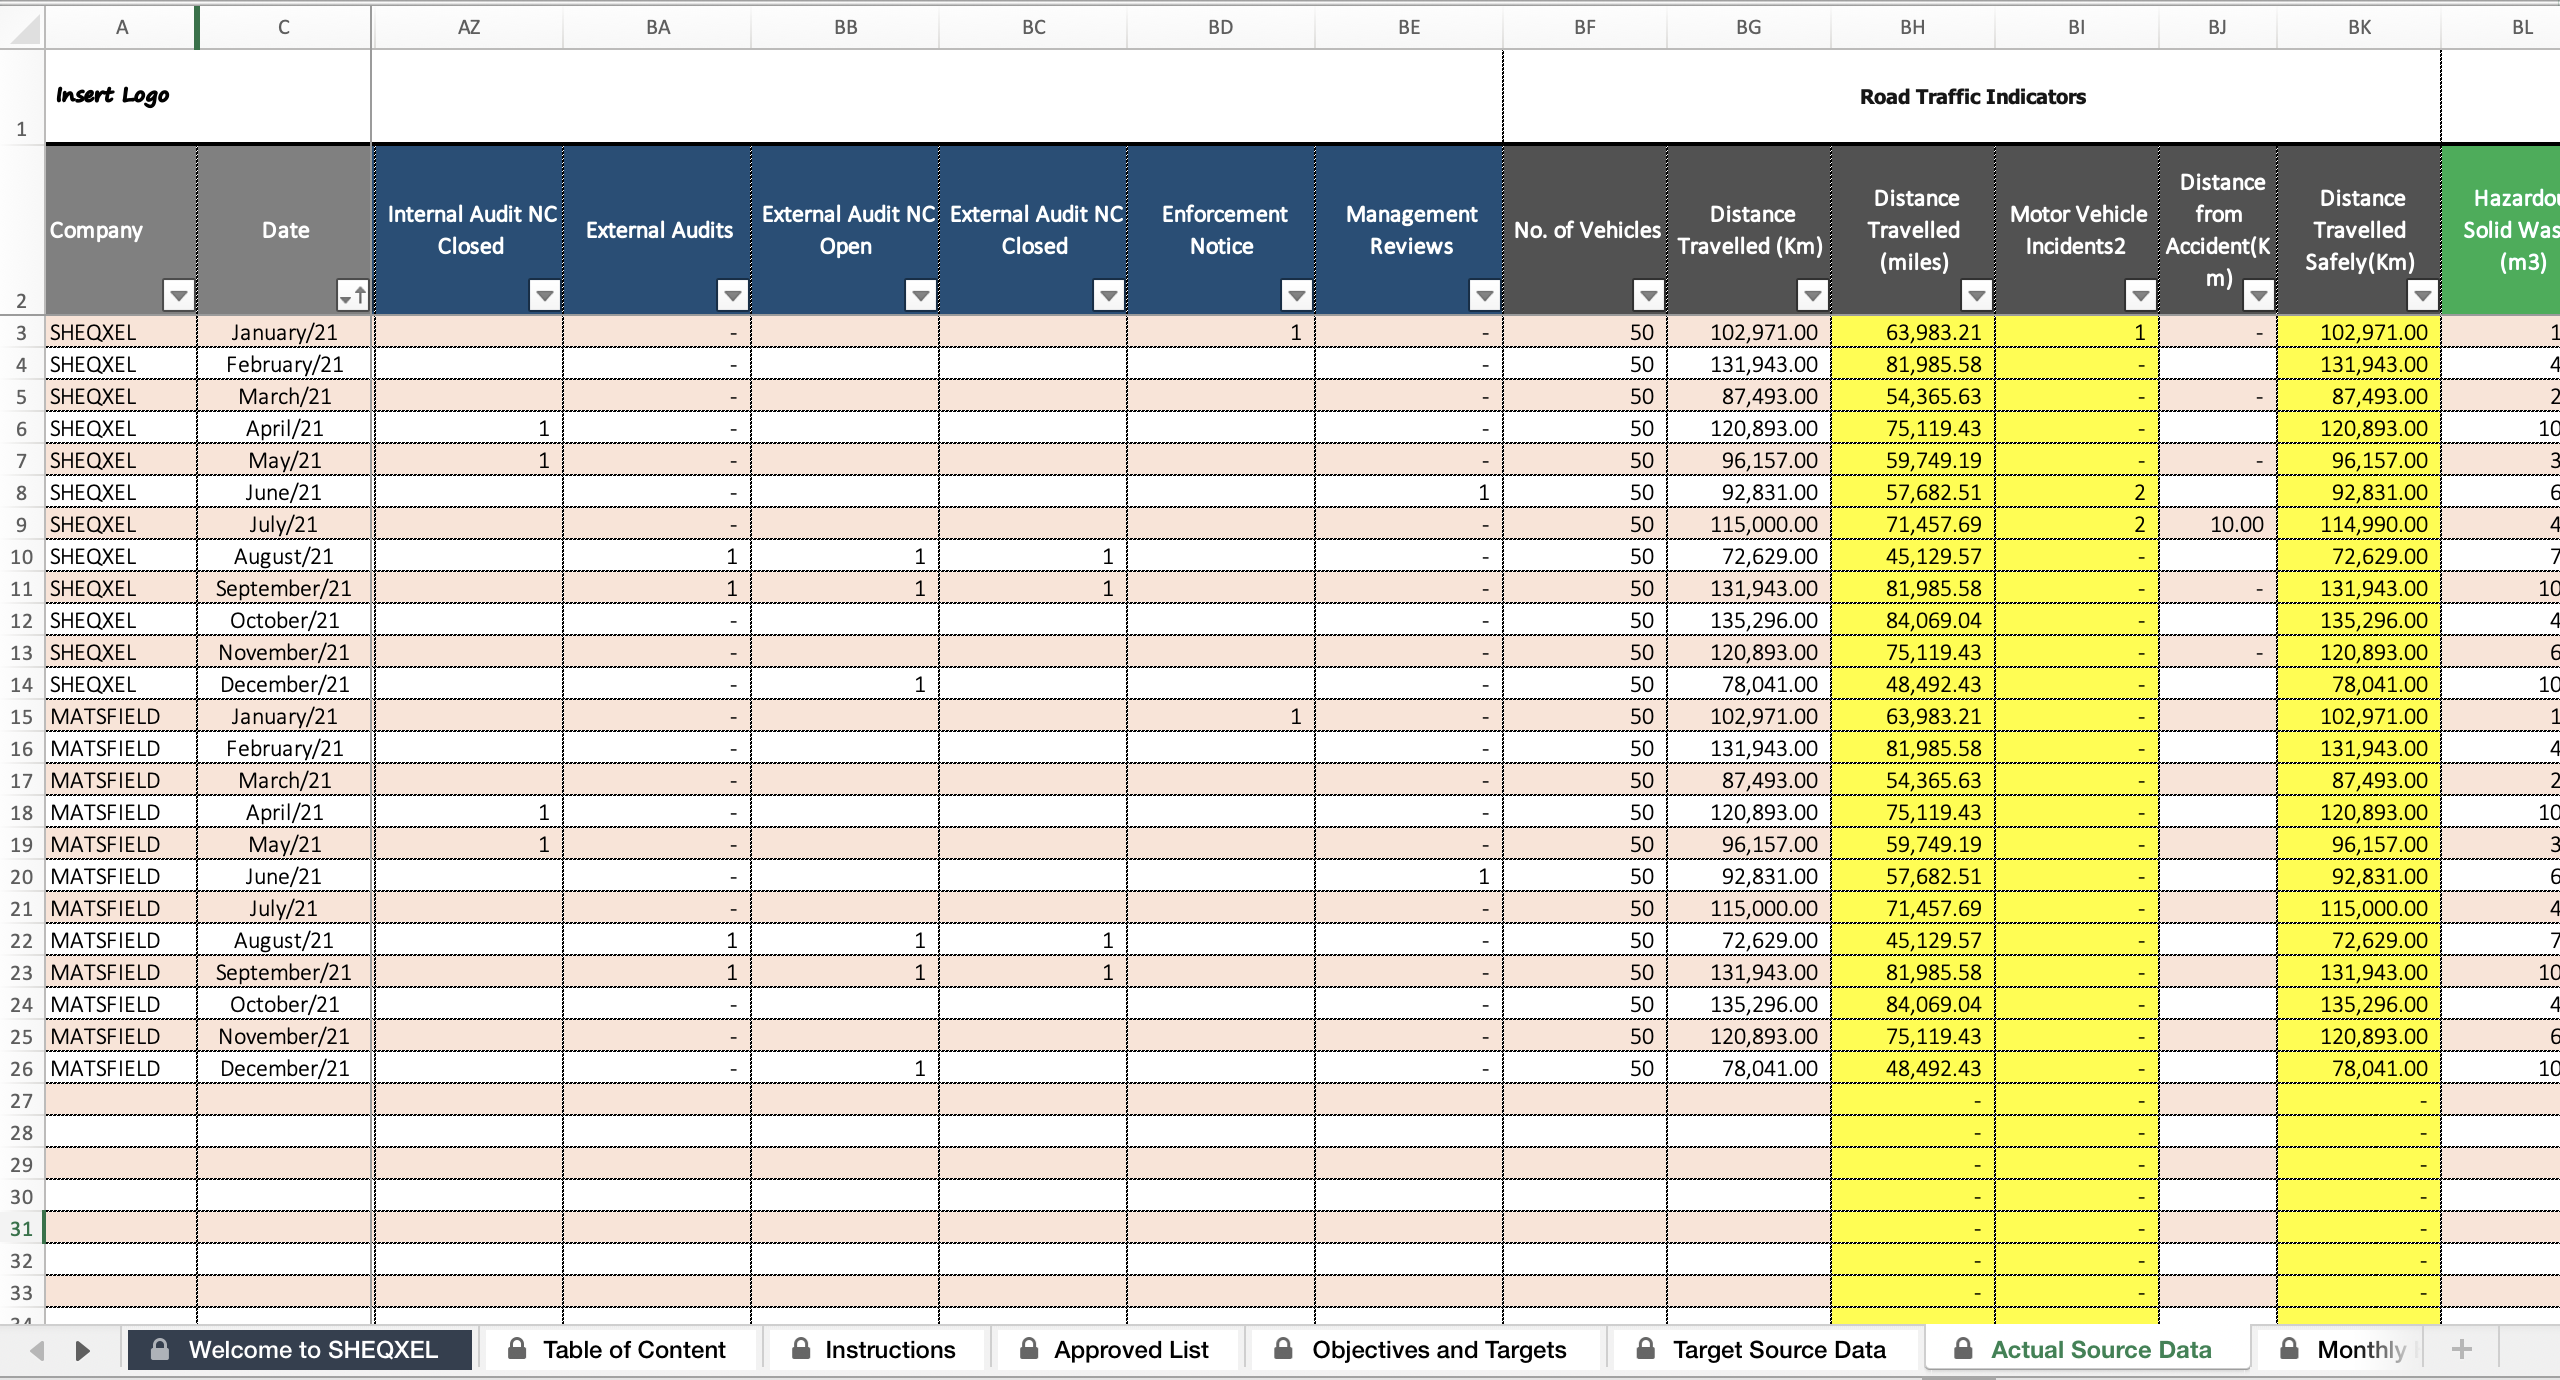Select row 15 header
Viewport: 2560px width, 1380px height.
[x=22, y=716]
